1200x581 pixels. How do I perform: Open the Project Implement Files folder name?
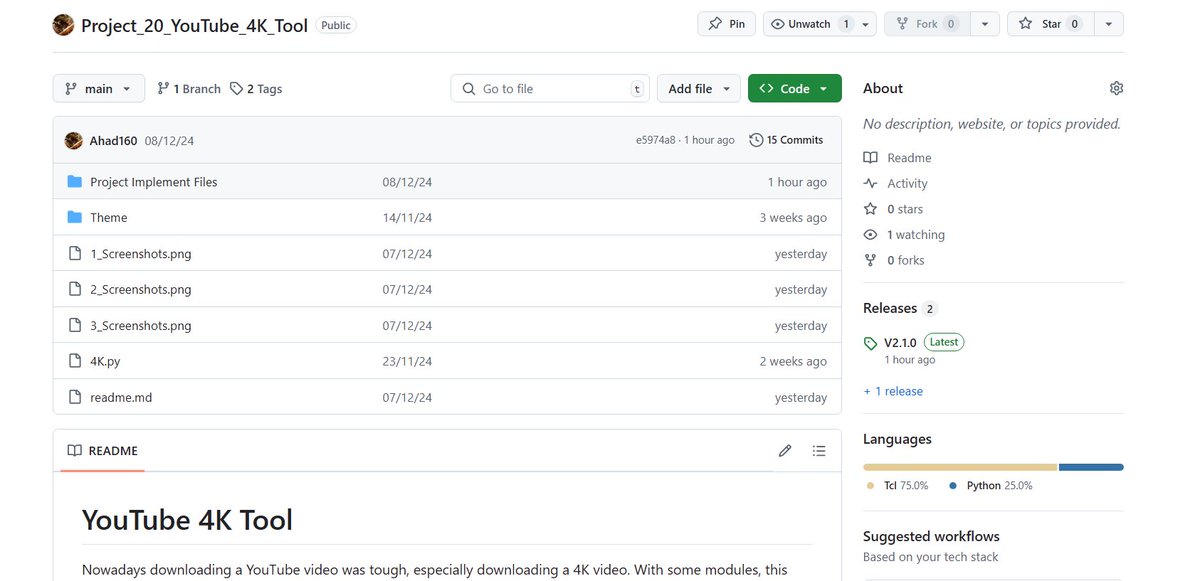154,182
